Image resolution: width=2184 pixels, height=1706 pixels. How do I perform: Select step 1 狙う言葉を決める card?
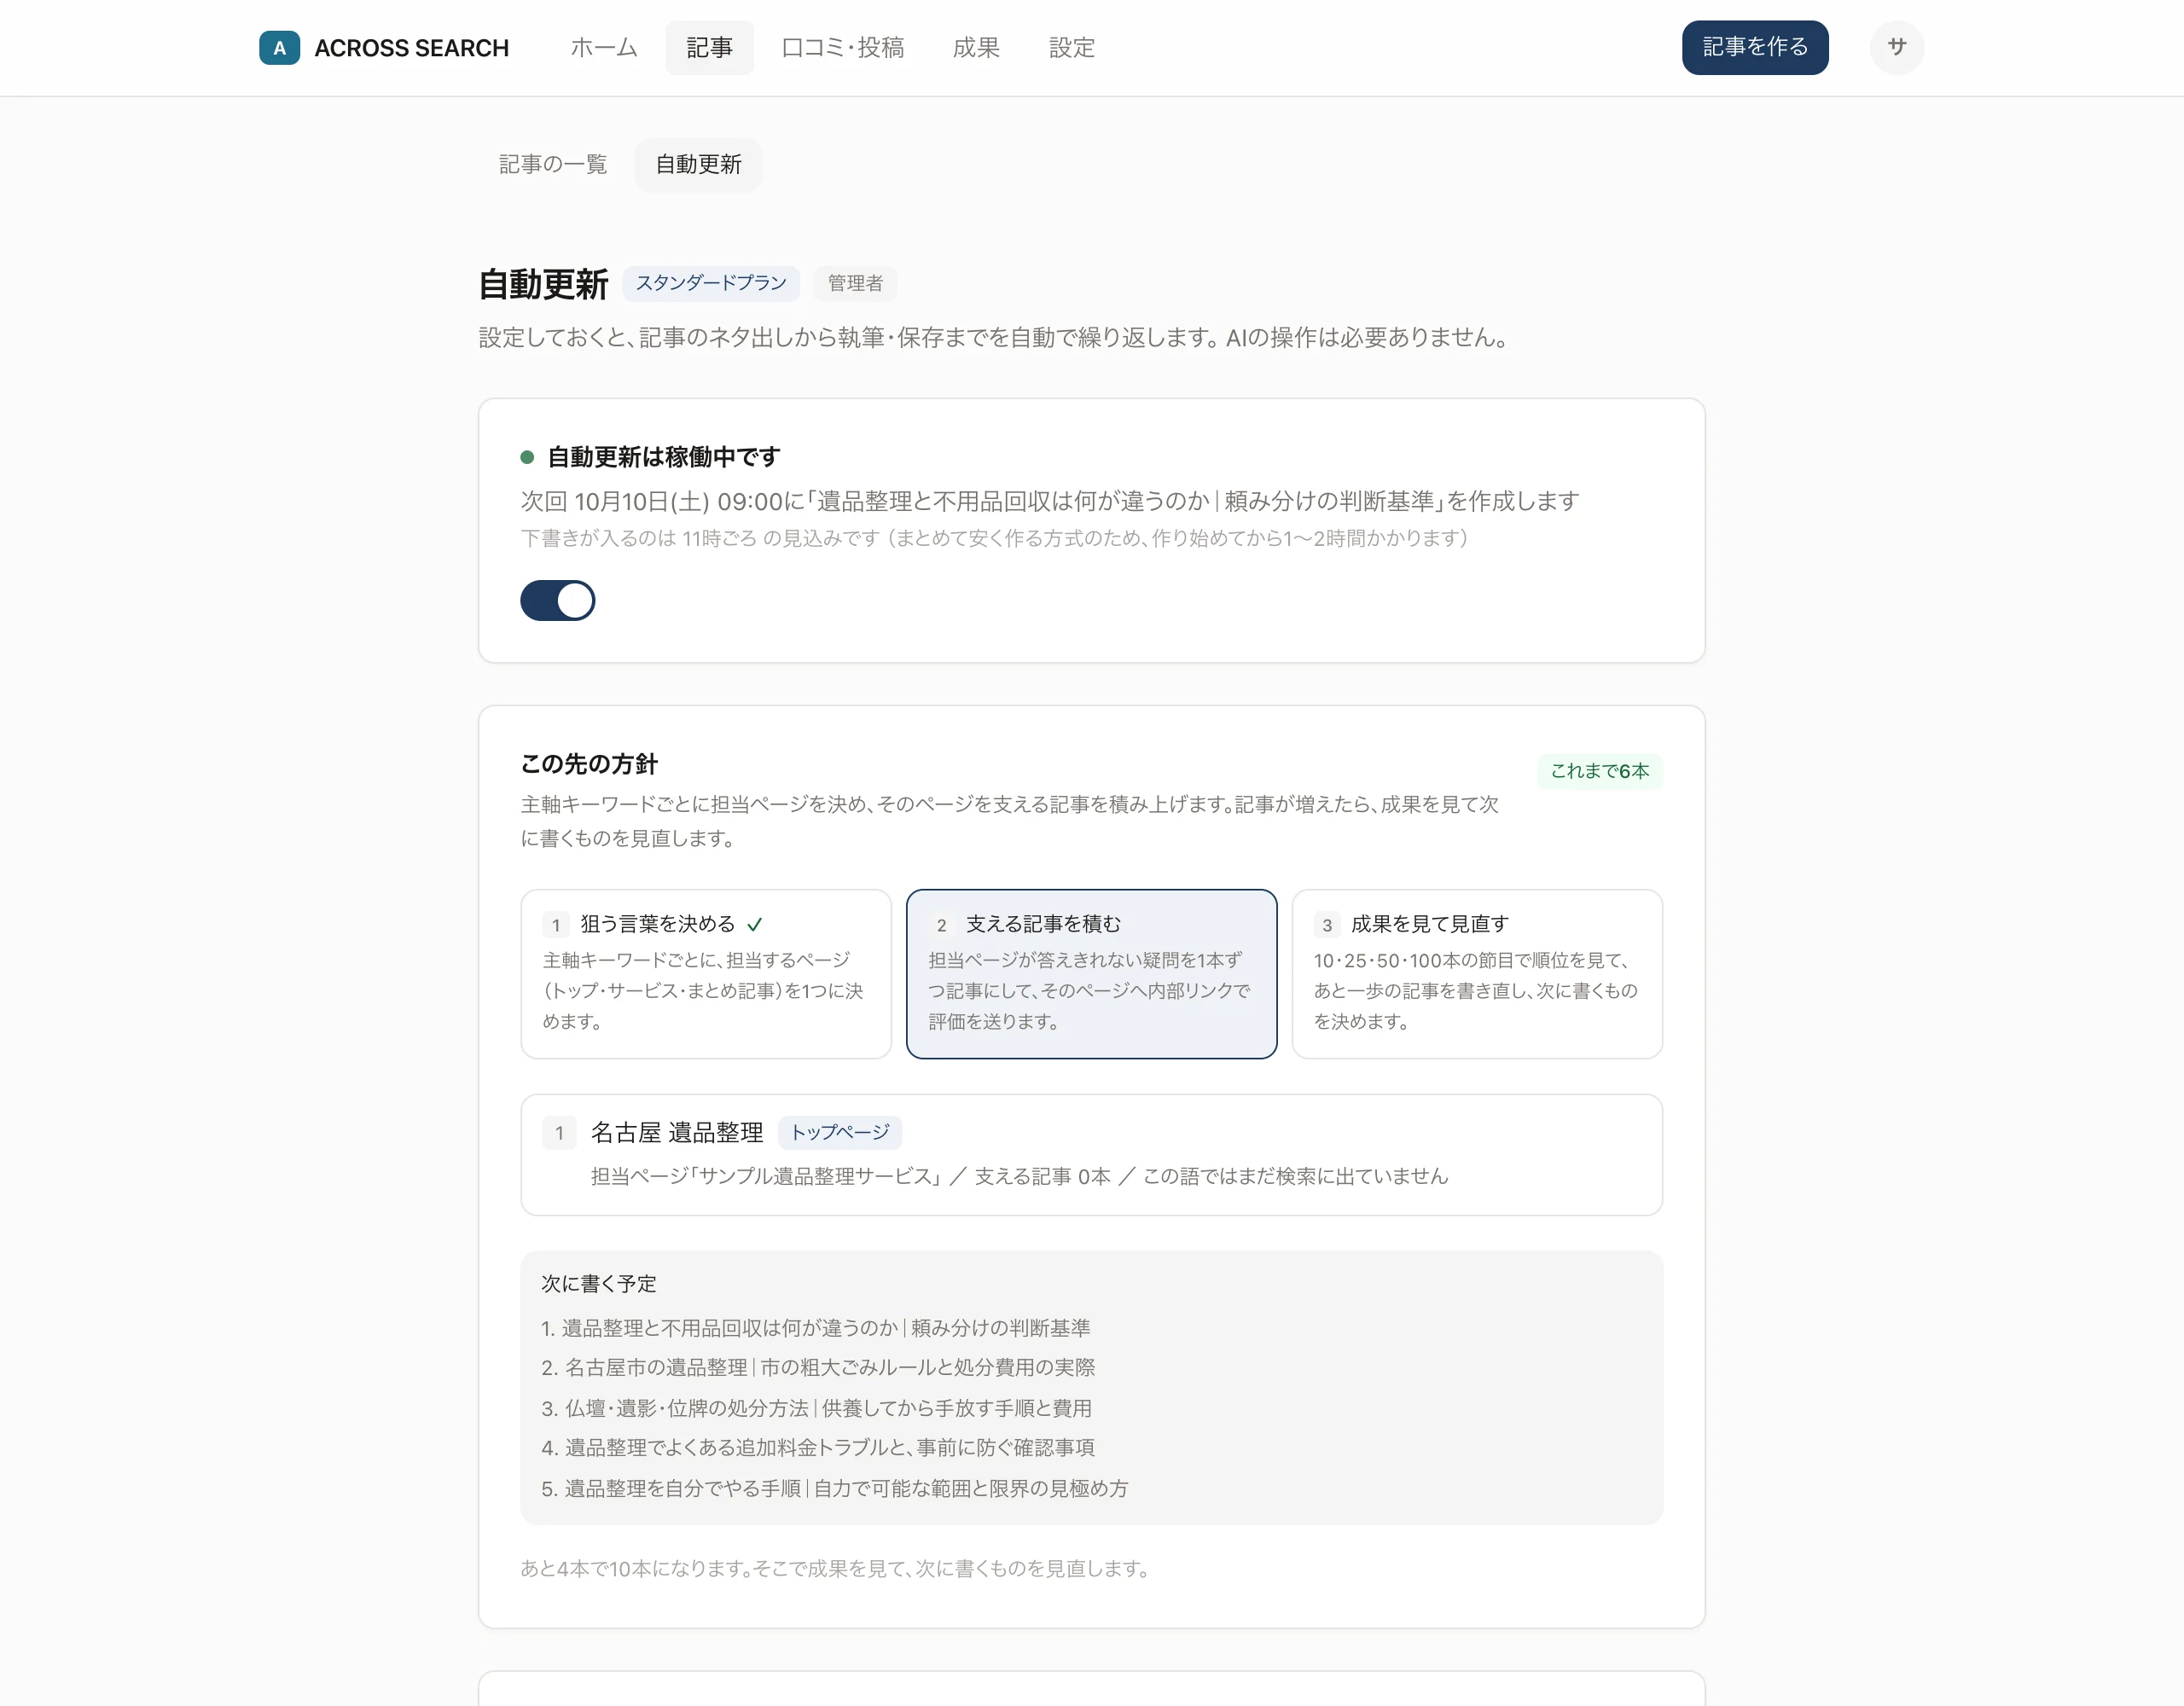pyautogui.click(x=706, y=973)
